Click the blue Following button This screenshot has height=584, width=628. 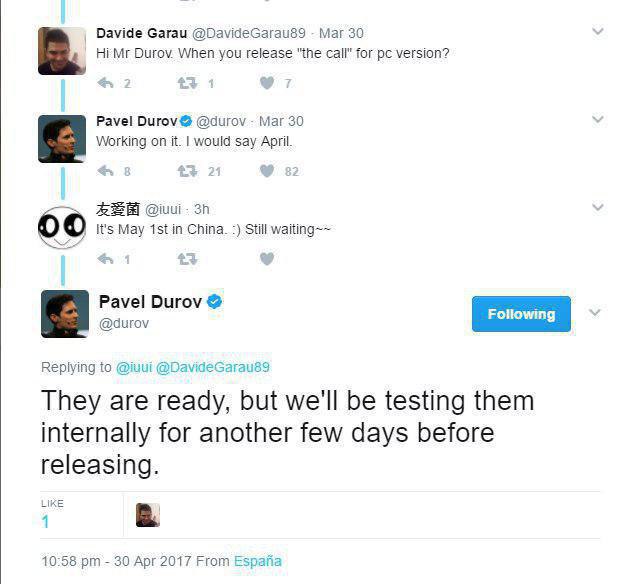tap(521, 314)
